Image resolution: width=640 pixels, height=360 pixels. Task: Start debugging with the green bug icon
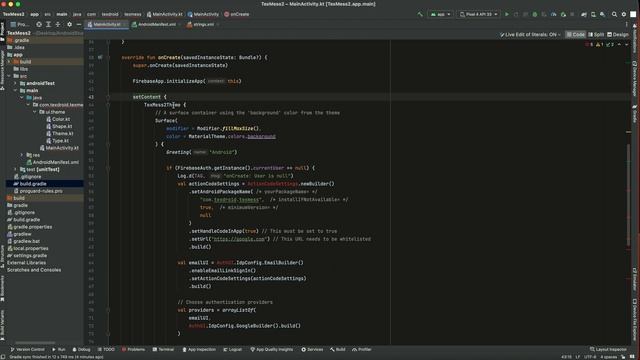pos(535,14)
